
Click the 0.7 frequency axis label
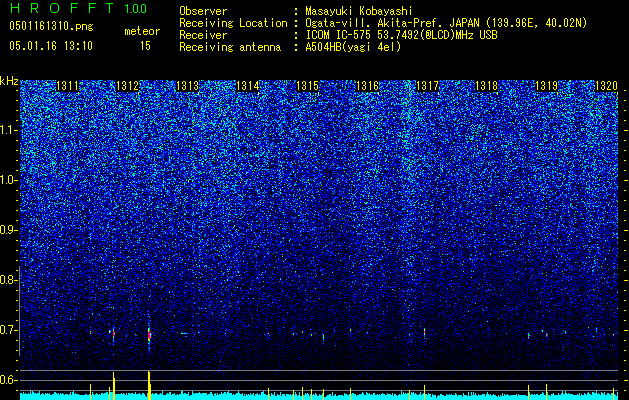8,330
